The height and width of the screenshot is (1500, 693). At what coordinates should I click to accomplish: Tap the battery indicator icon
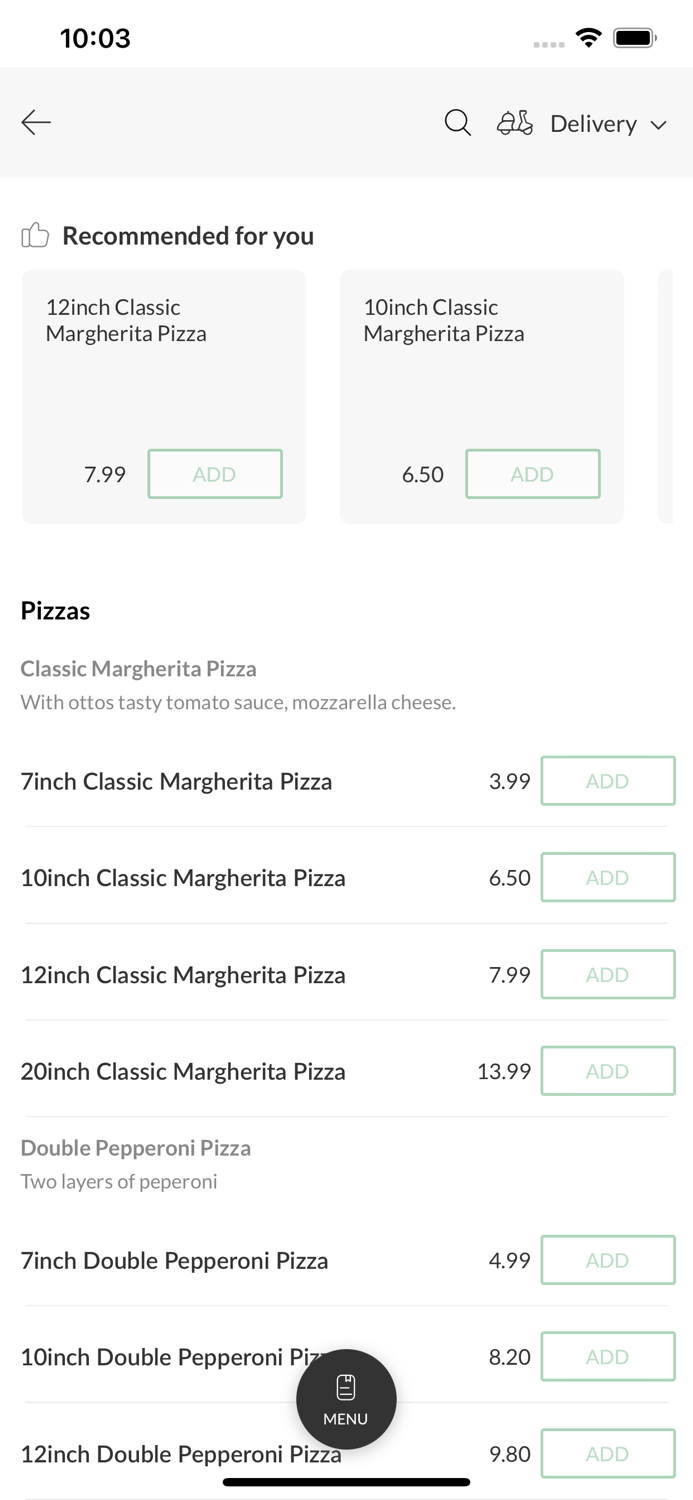tap(634, 36)
